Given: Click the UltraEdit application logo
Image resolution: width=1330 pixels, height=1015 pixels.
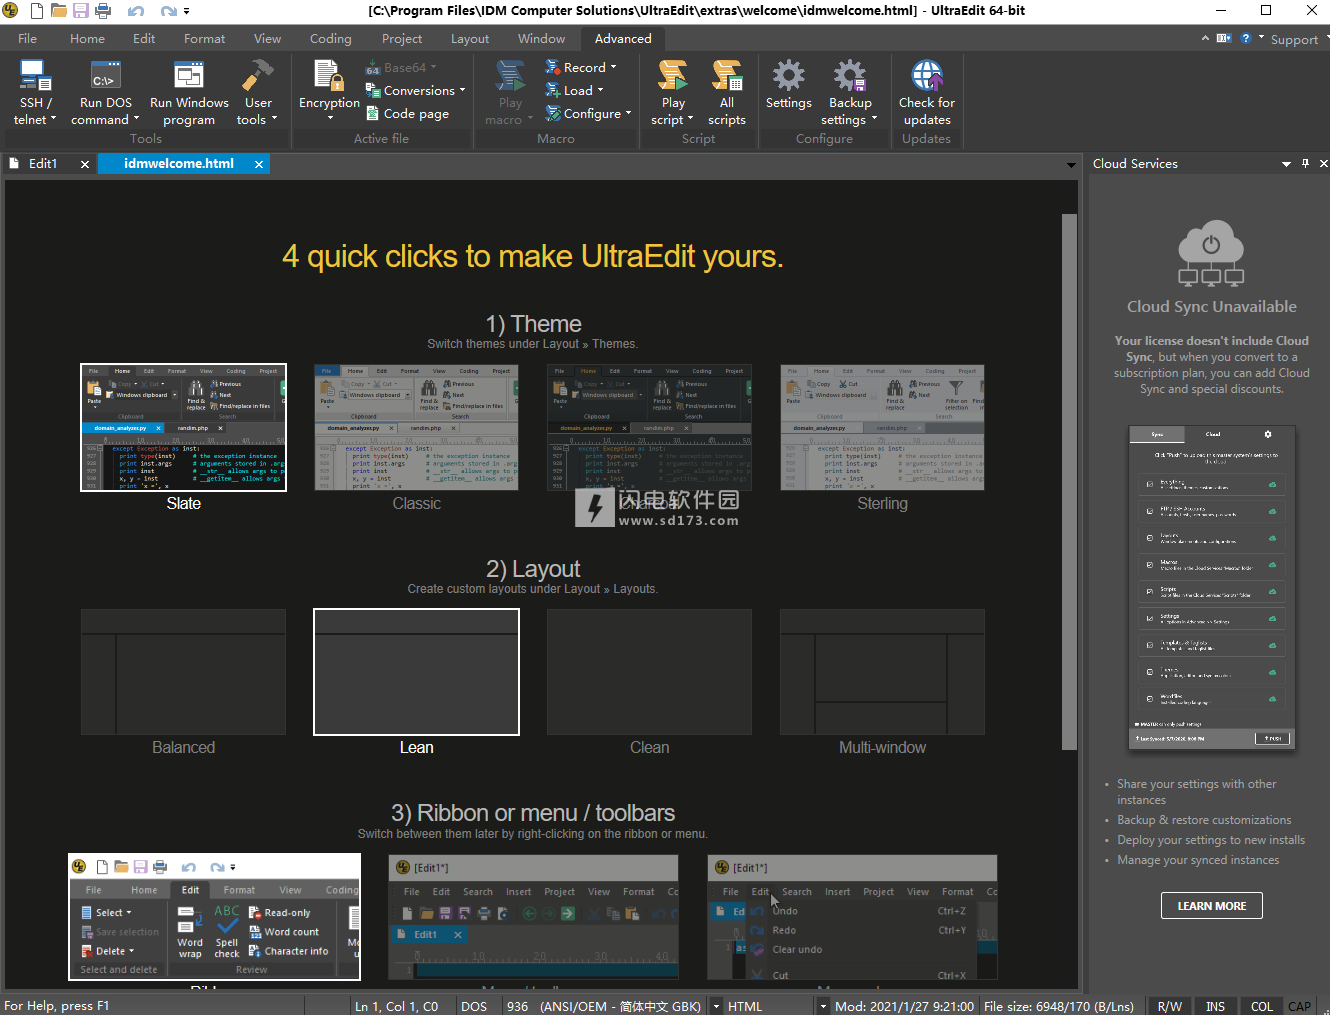Looking at the screenshot, I should coord(11,11).
